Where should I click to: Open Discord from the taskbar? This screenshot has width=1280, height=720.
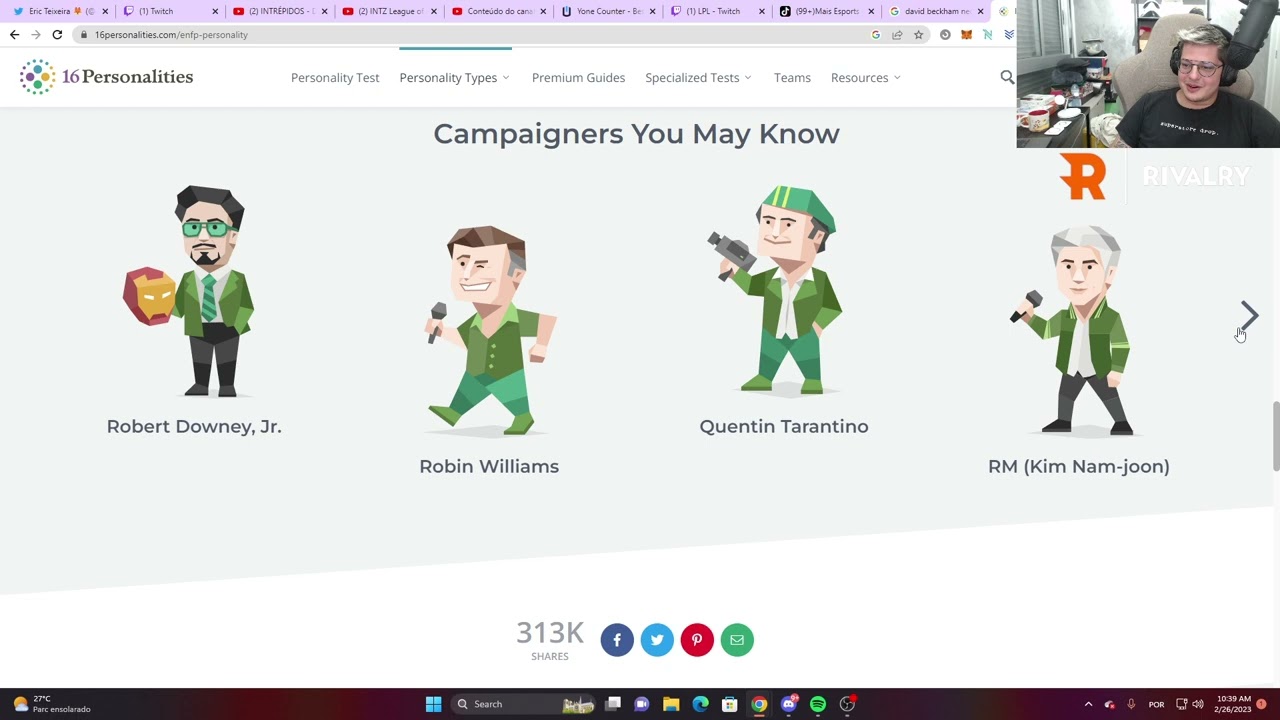(789, 704)
